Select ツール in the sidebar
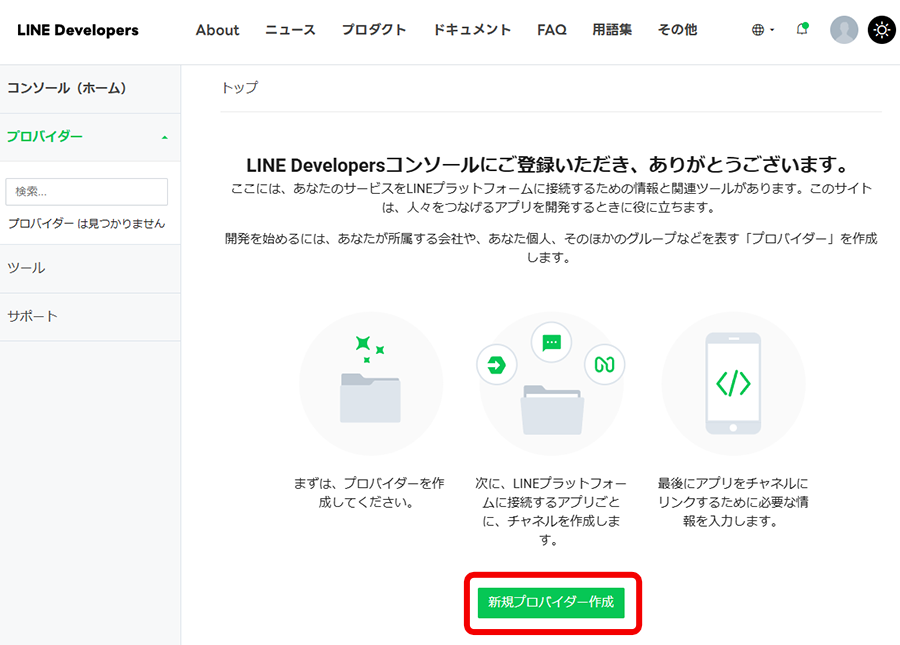The height and width of the screenshot is (645, 900). pos(26,268)
